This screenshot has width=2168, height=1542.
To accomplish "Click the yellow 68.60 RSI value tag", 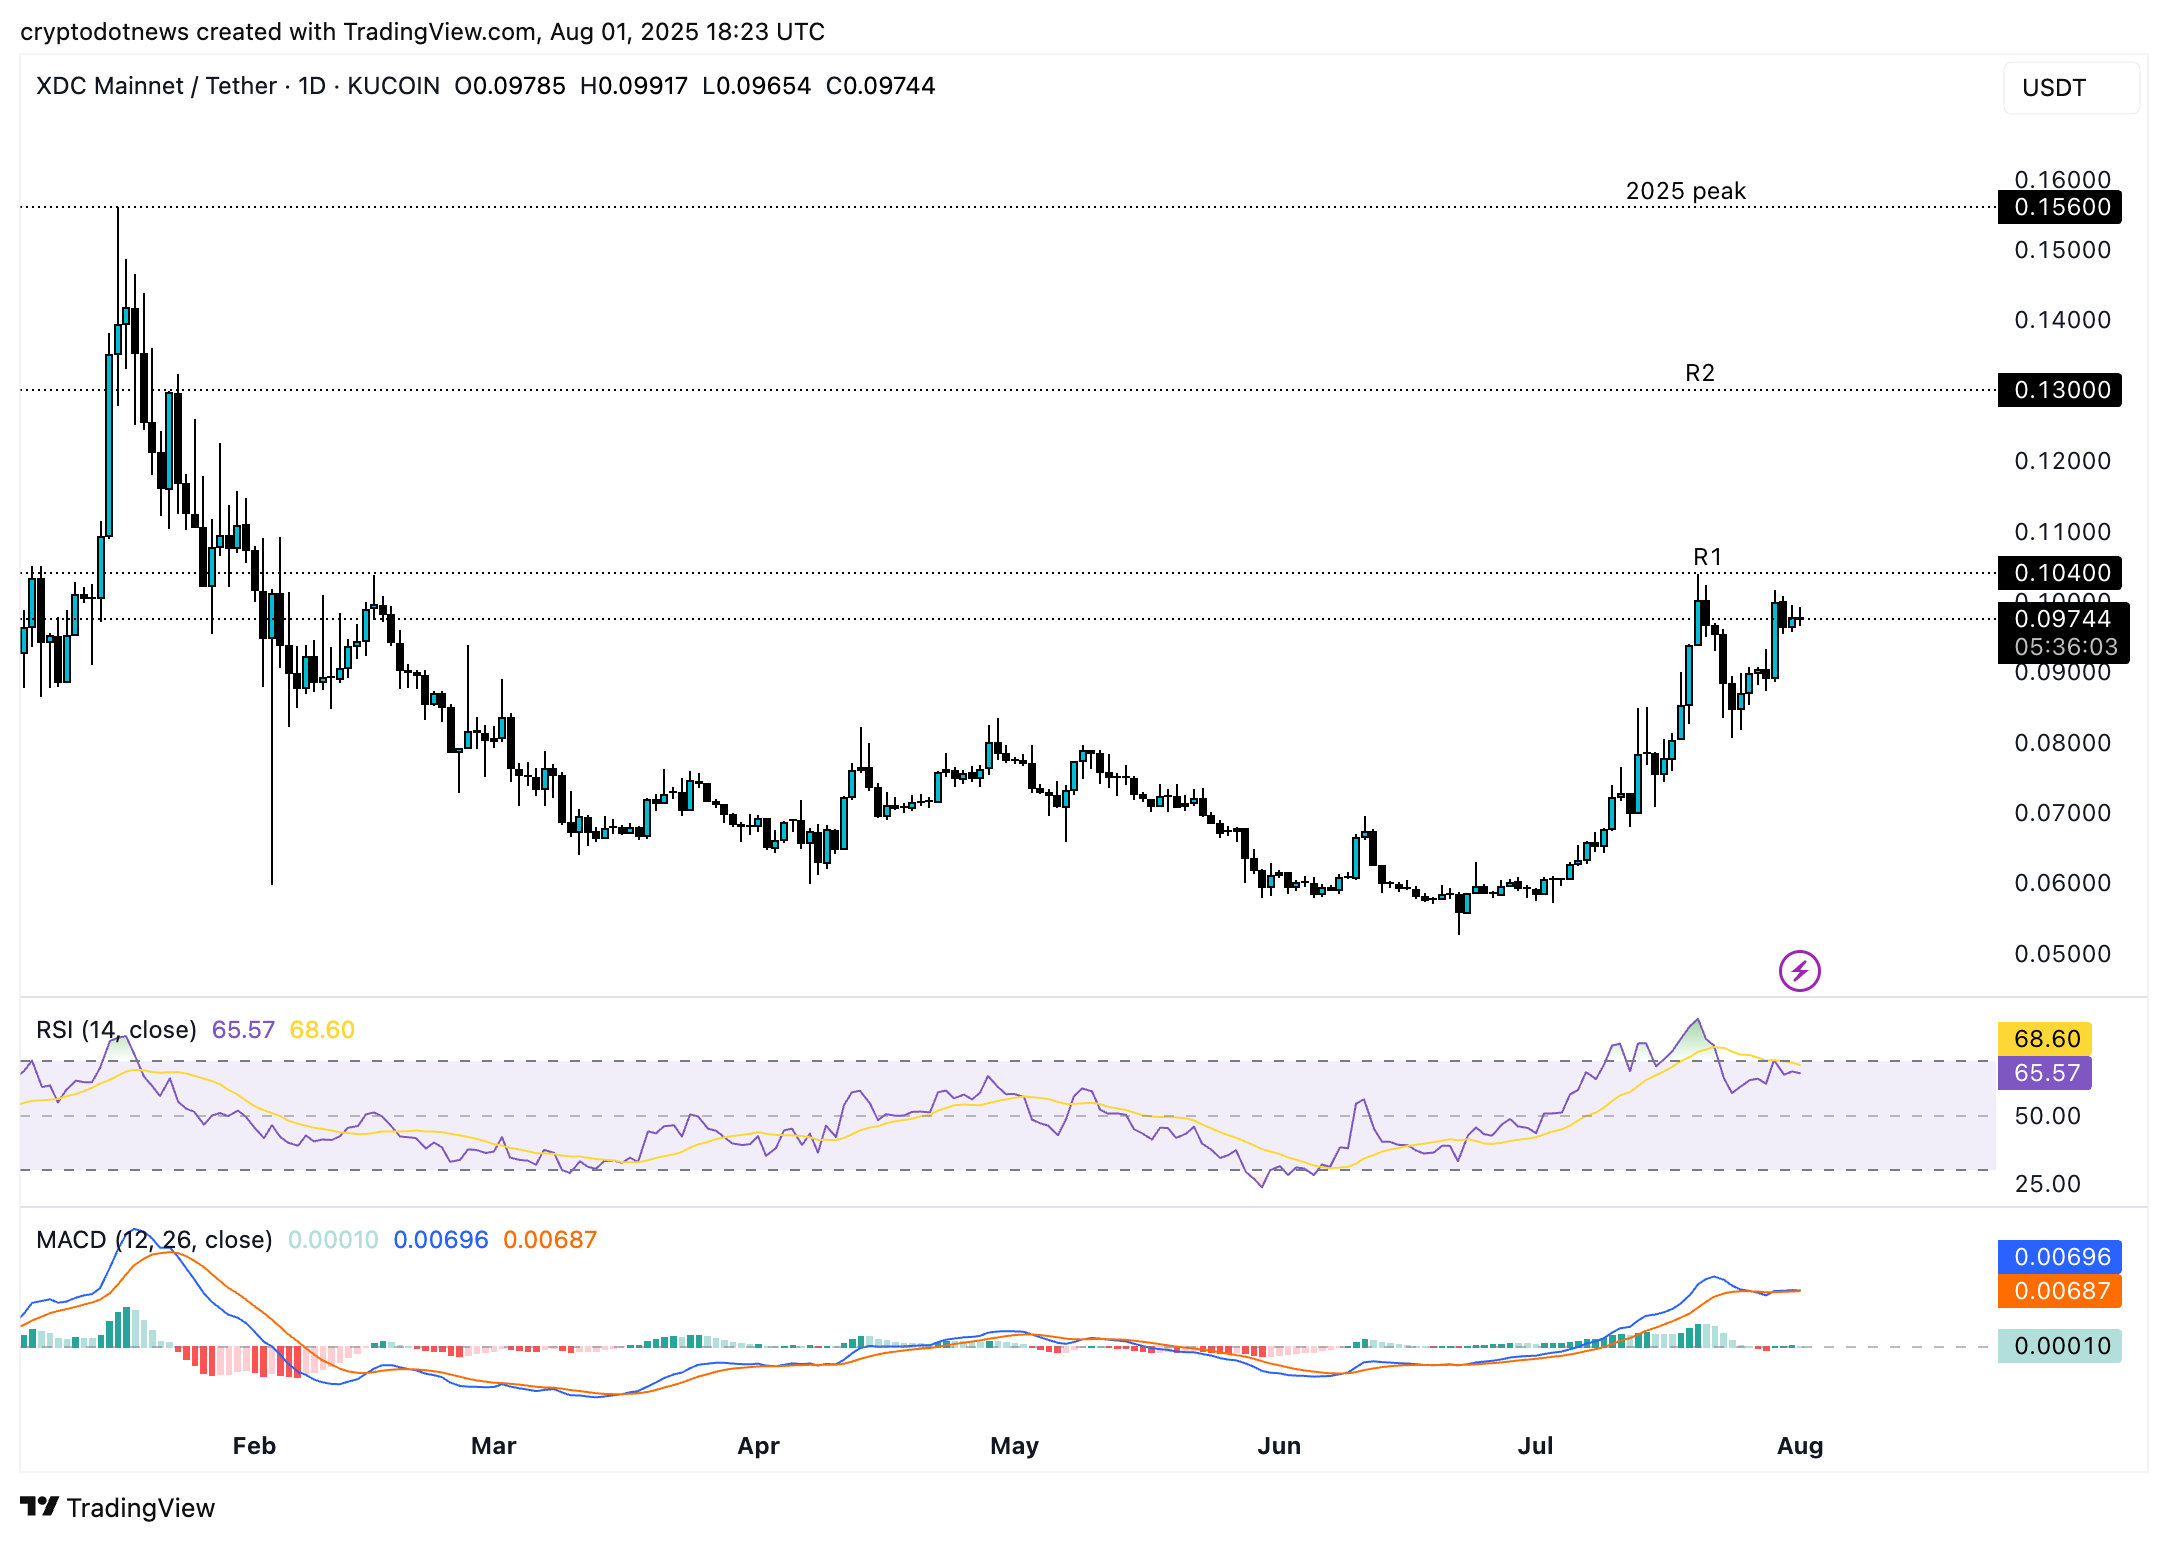I will (x=2045, y=1038).
